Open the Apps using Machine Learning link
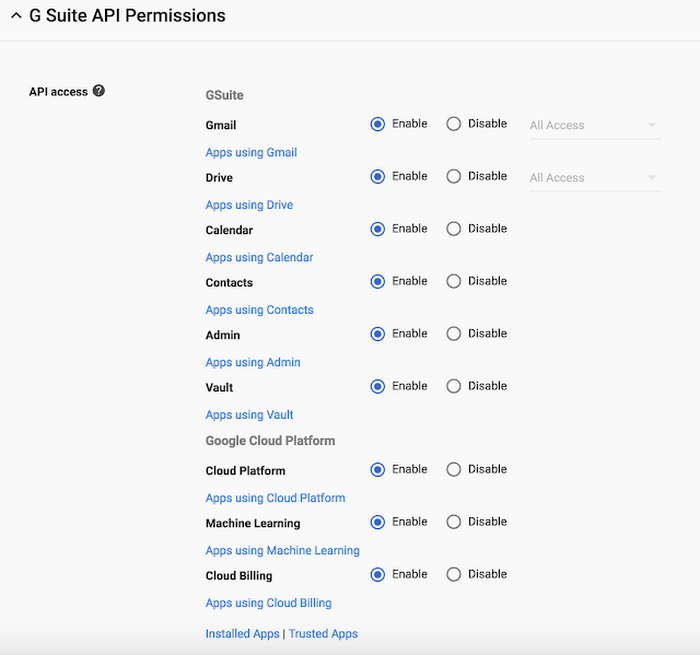Screen dimensions: 700x655 283,551
